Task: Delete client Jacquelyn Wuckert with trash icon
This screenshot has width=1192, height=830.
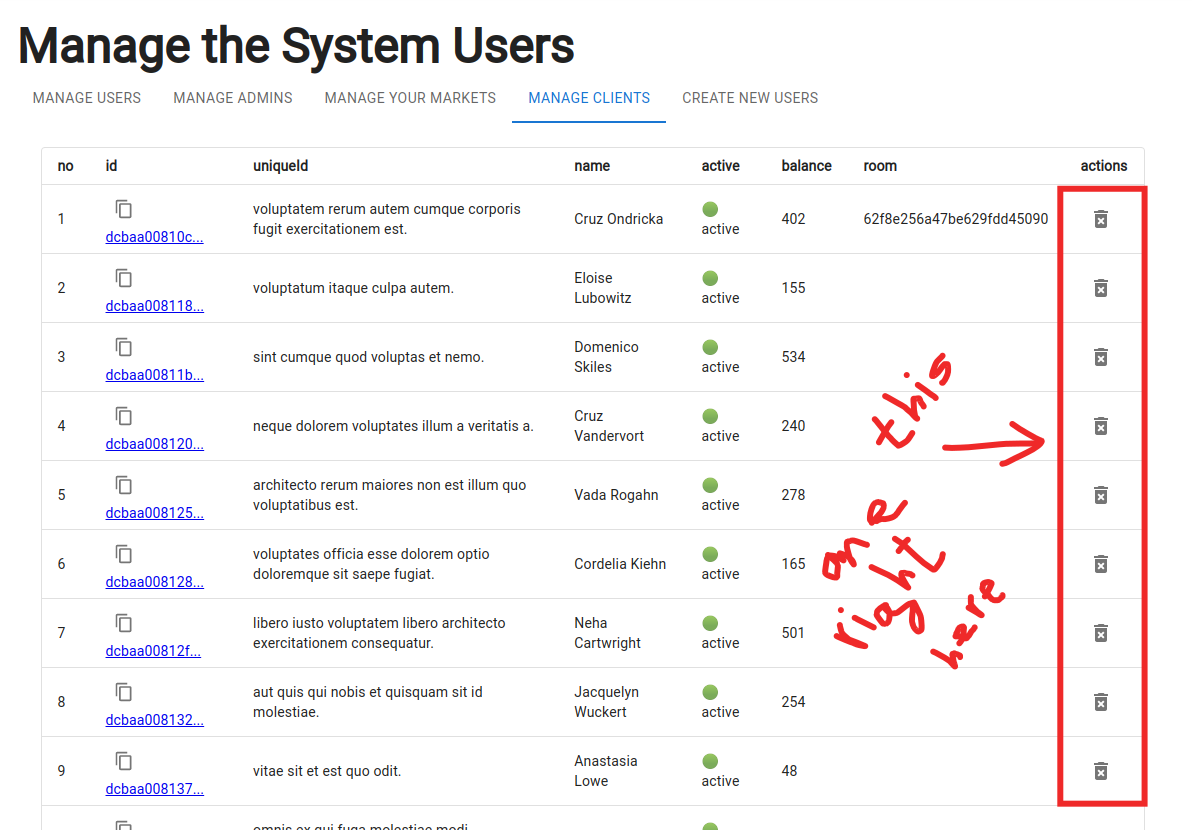Action: click(x=1100, y=702)
